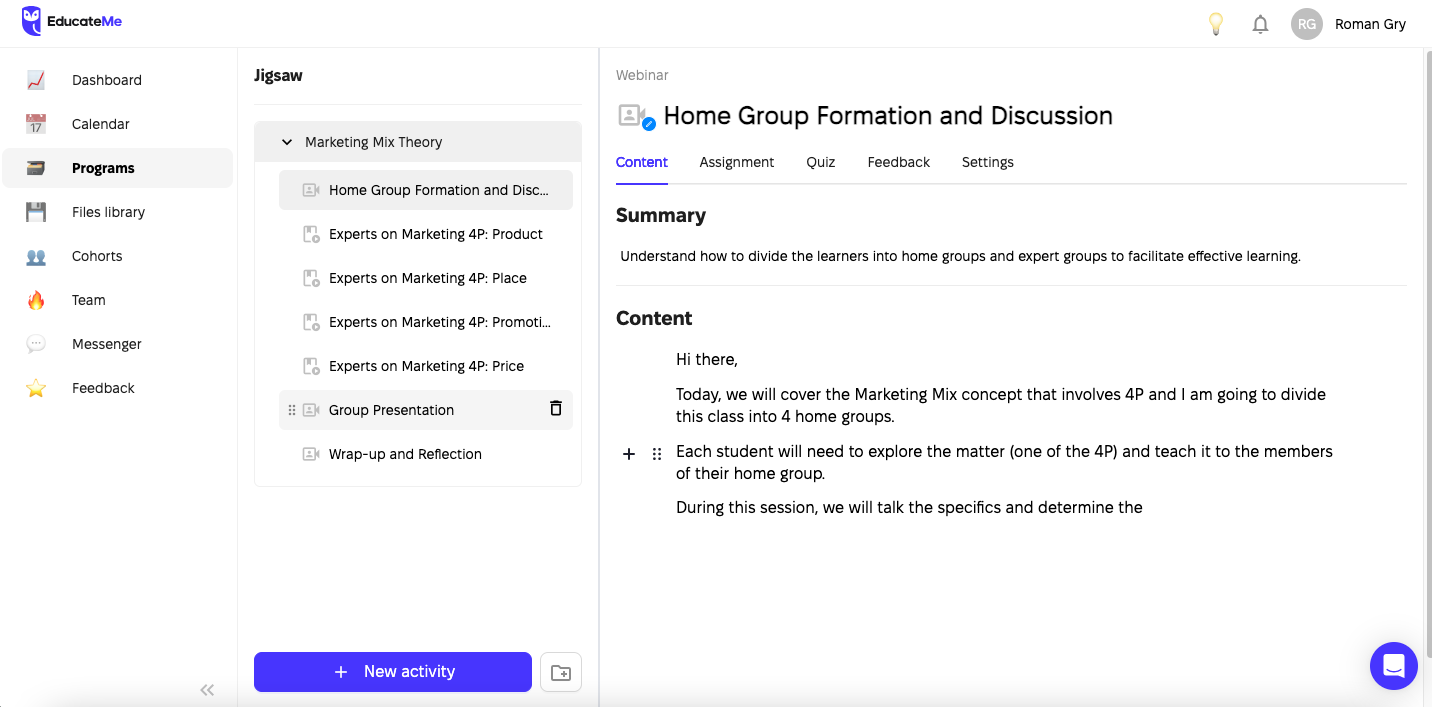This screenshot has height=707, width=1432.
Task: Click the plus icon to add a content block
Action: pos(629,453)
